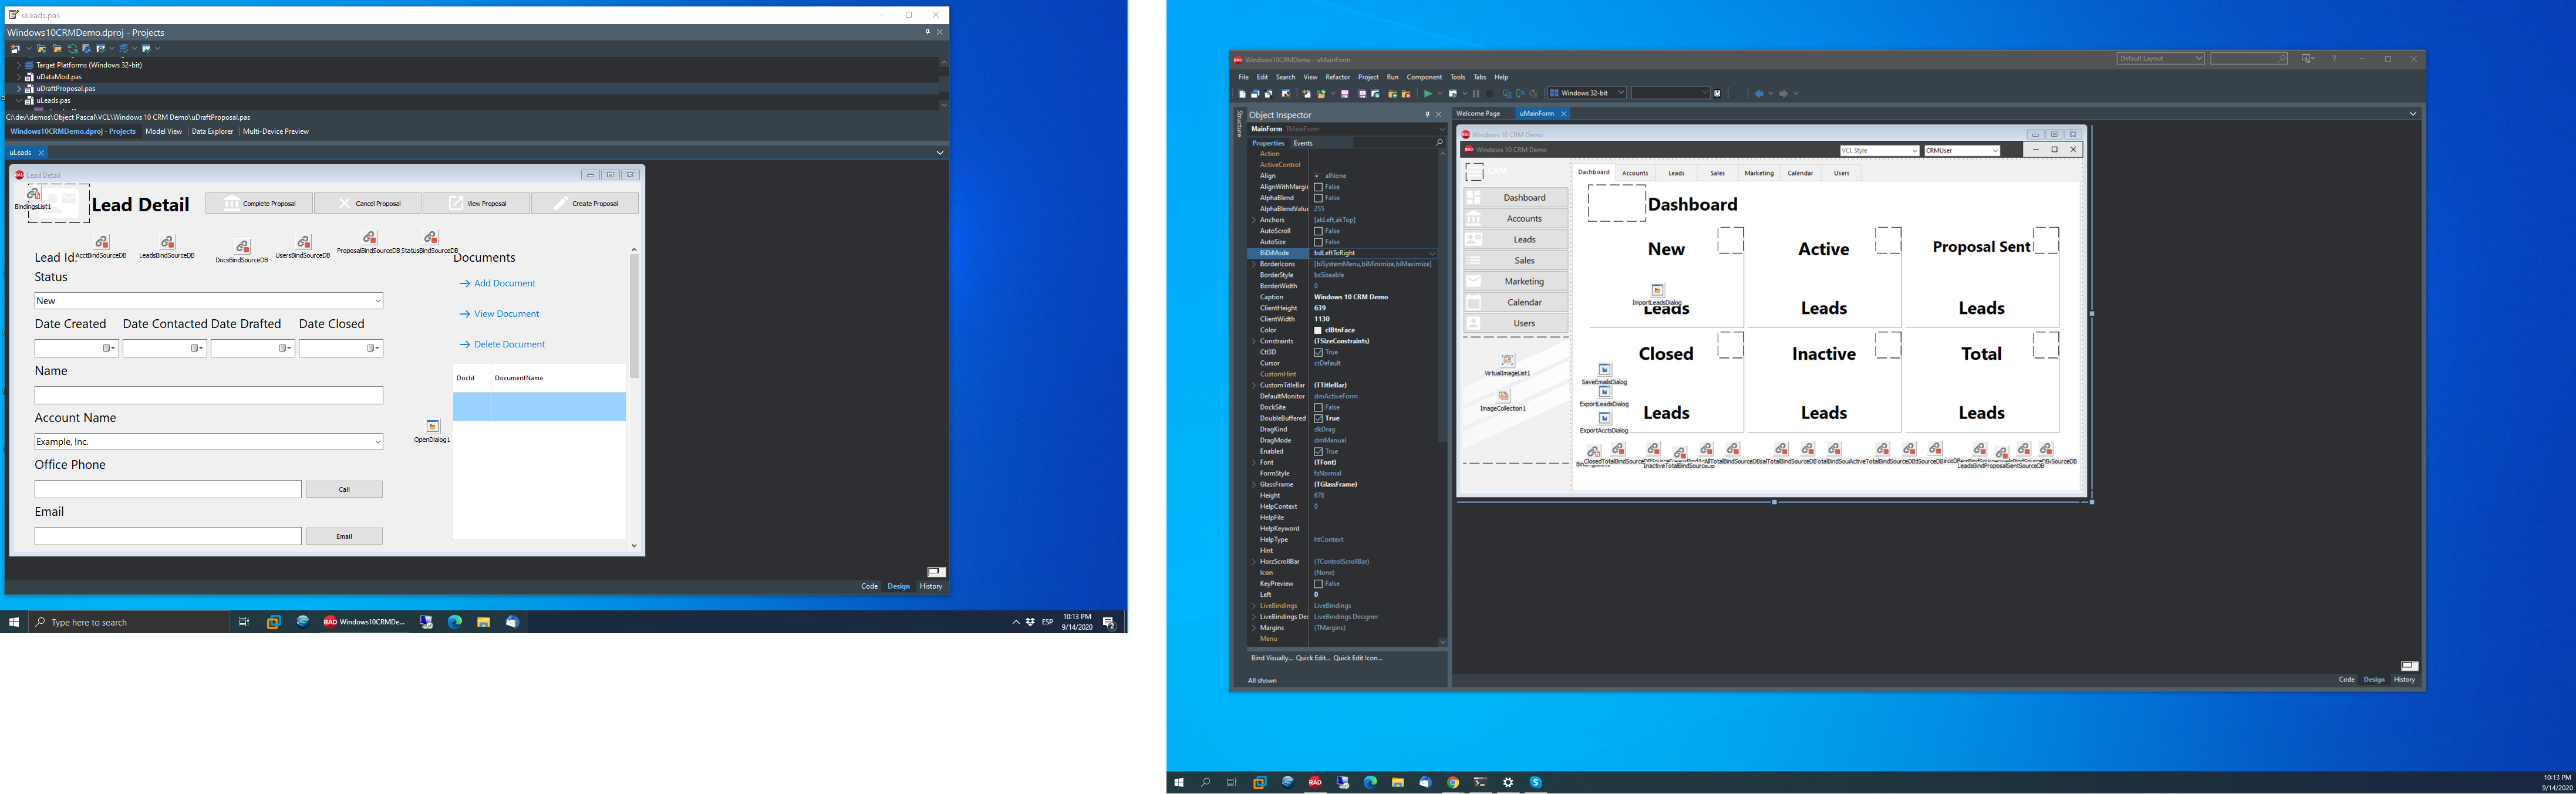Click the Object Inspector search magnifier

coord(1439,143)
